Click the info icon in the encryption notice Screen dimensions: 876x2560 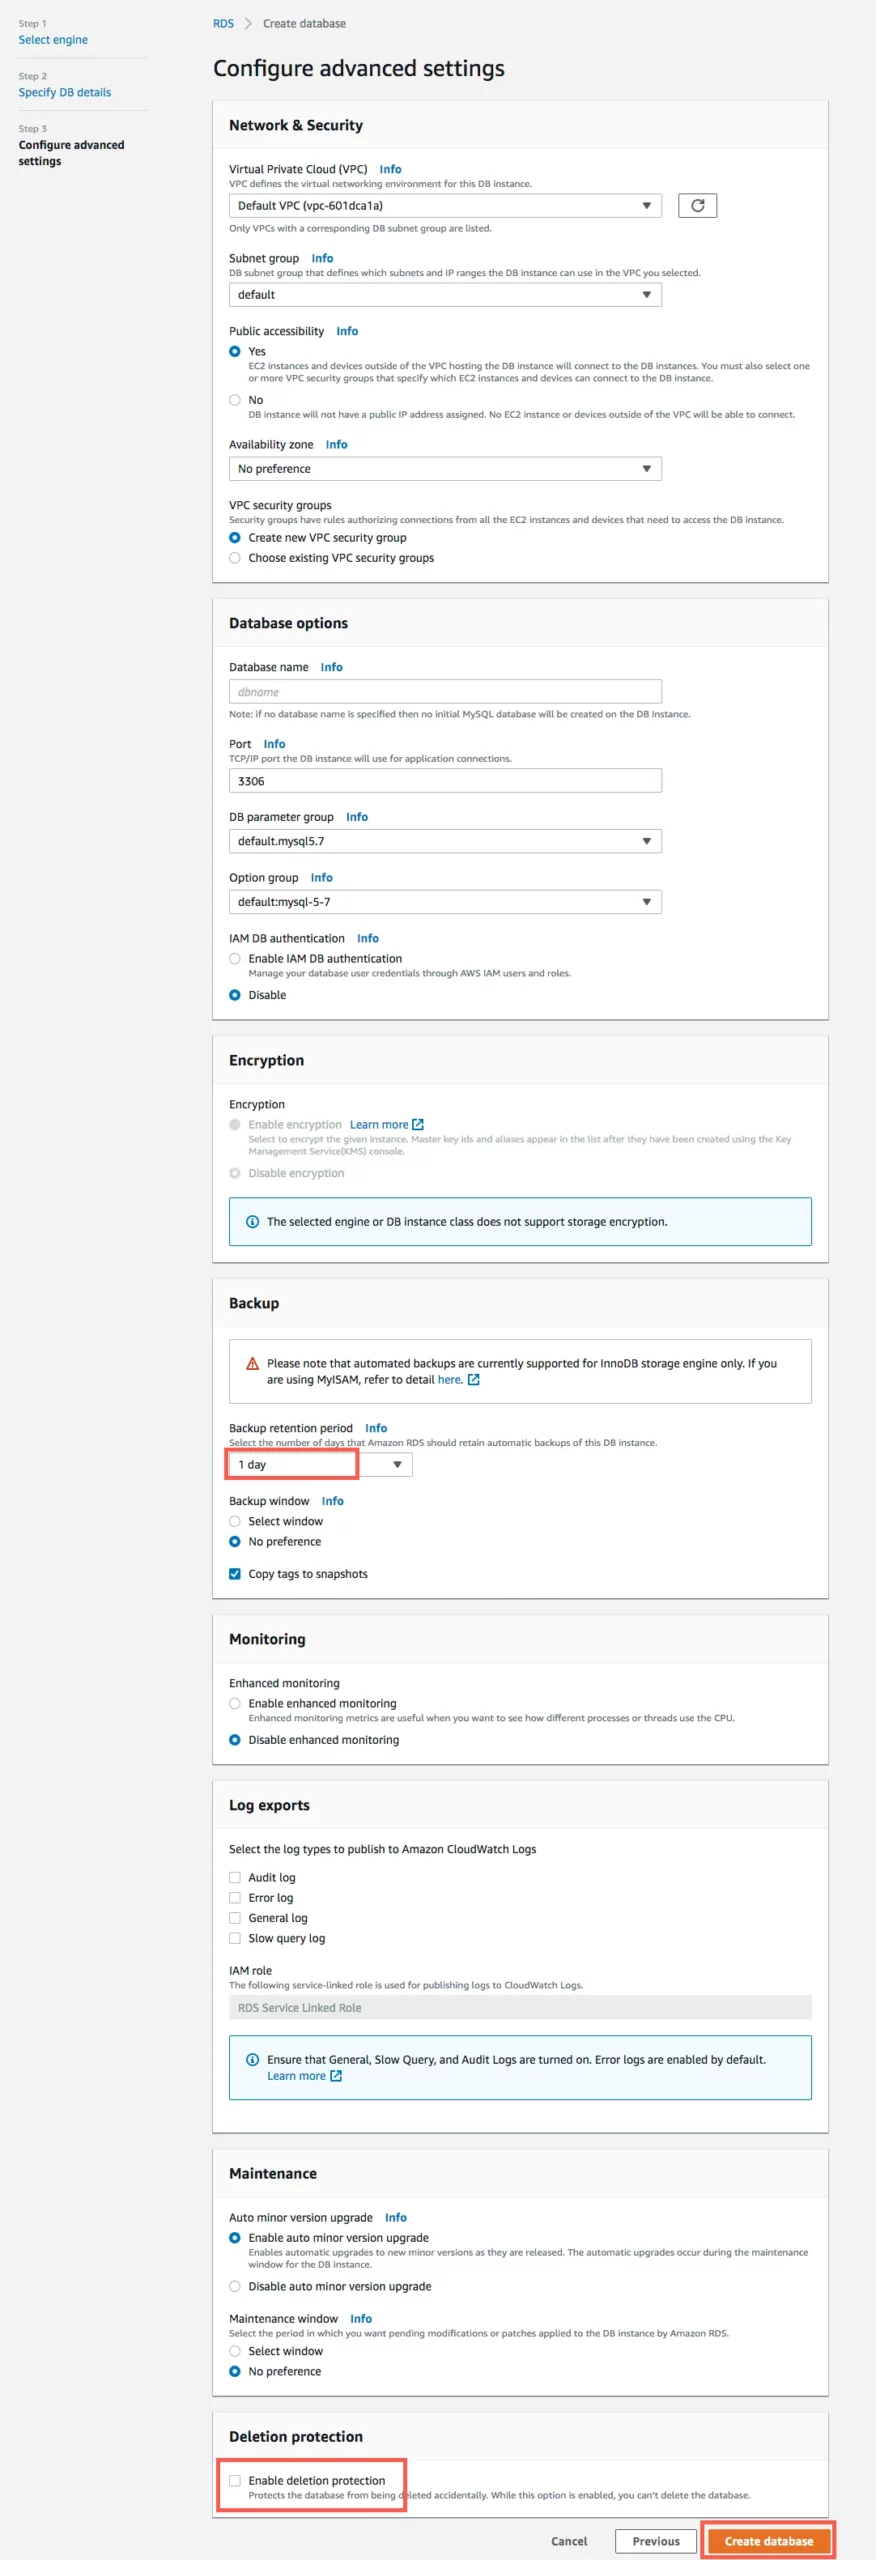(253, 1222)
